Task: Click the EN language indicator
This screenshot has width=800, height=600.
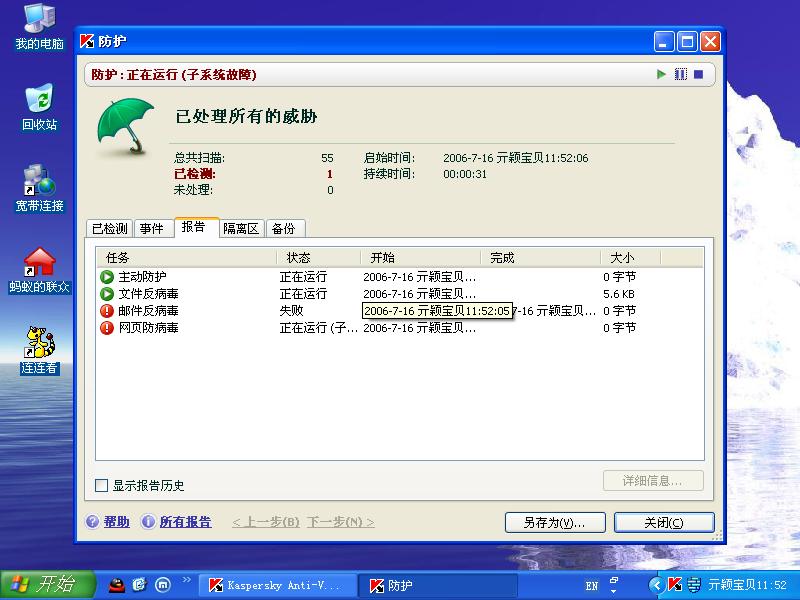Action: coord(592,586)
